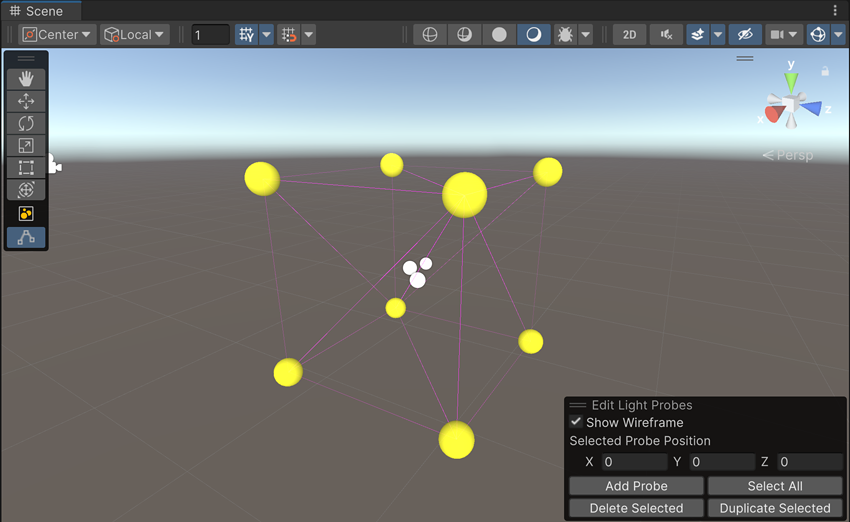The height and width of the screenshot is (522, 850).
Task: Open the Local handle rotation dropdown
Action: tap(135, 35)
